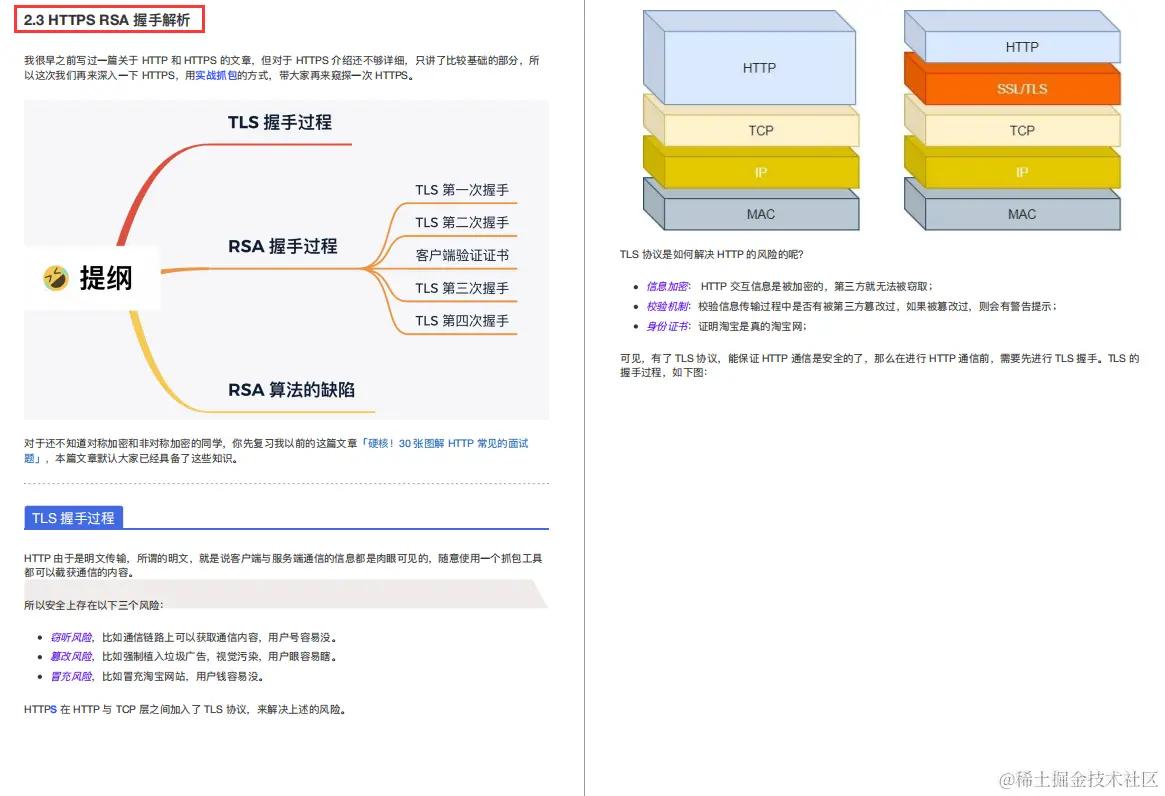Image resolution: width=1165 pixels, height=796 pixels.
Task: Click the 窃听风险 italic bullet text
Action: tap(71, 636)
